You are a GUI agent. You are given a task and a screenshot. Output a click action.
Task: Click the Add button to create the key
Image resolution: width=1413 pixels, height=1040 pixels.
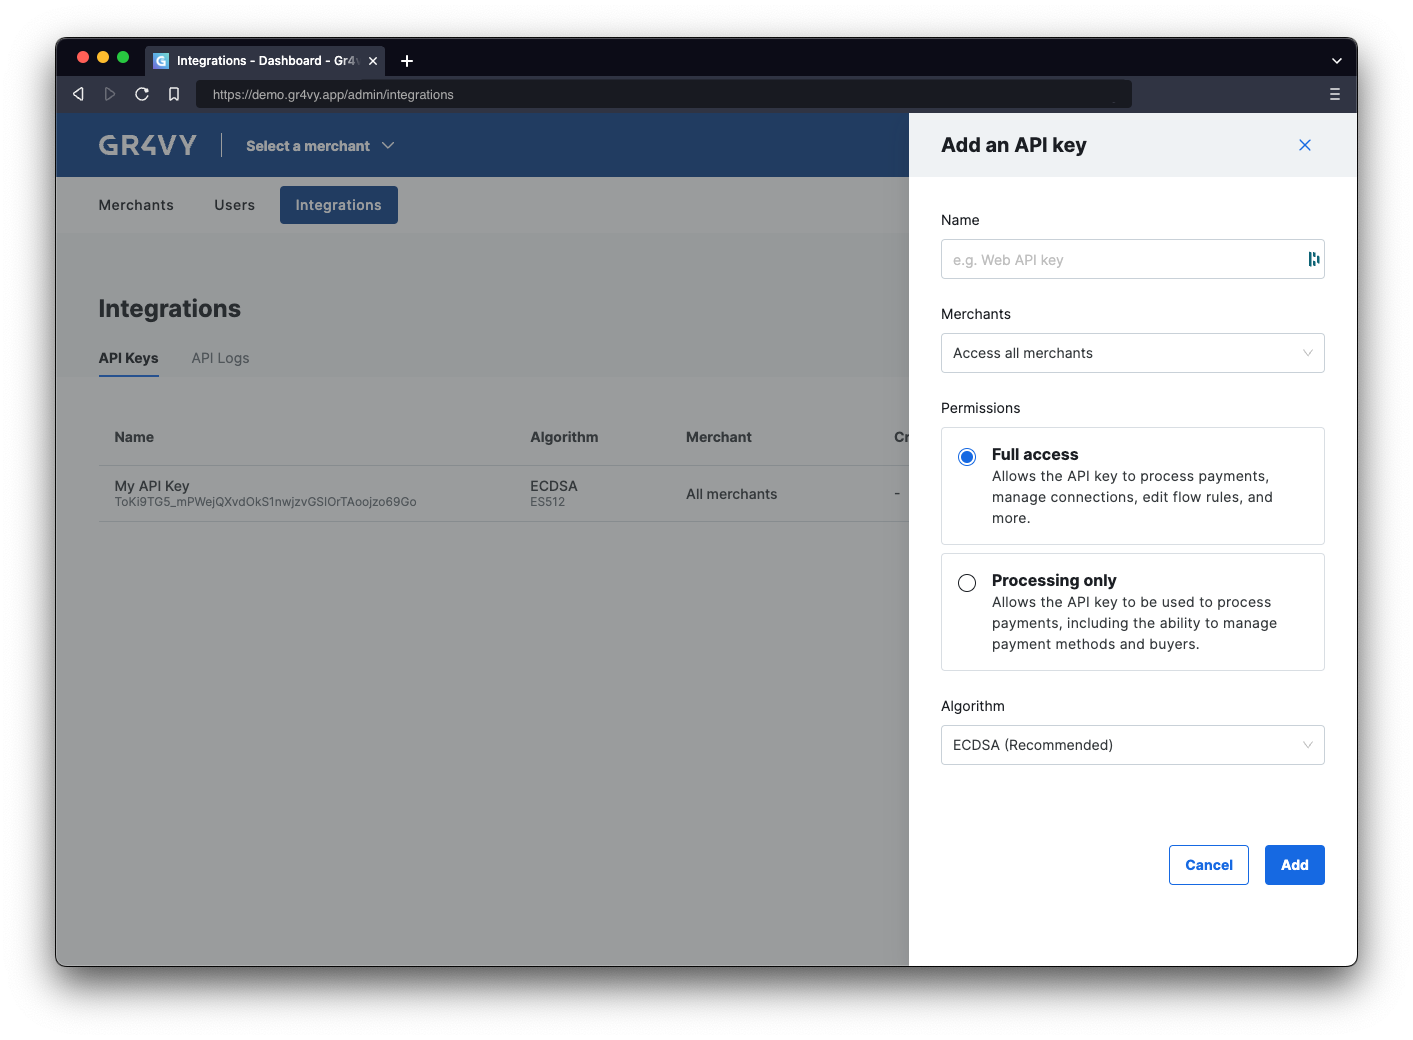(1294, 864)
